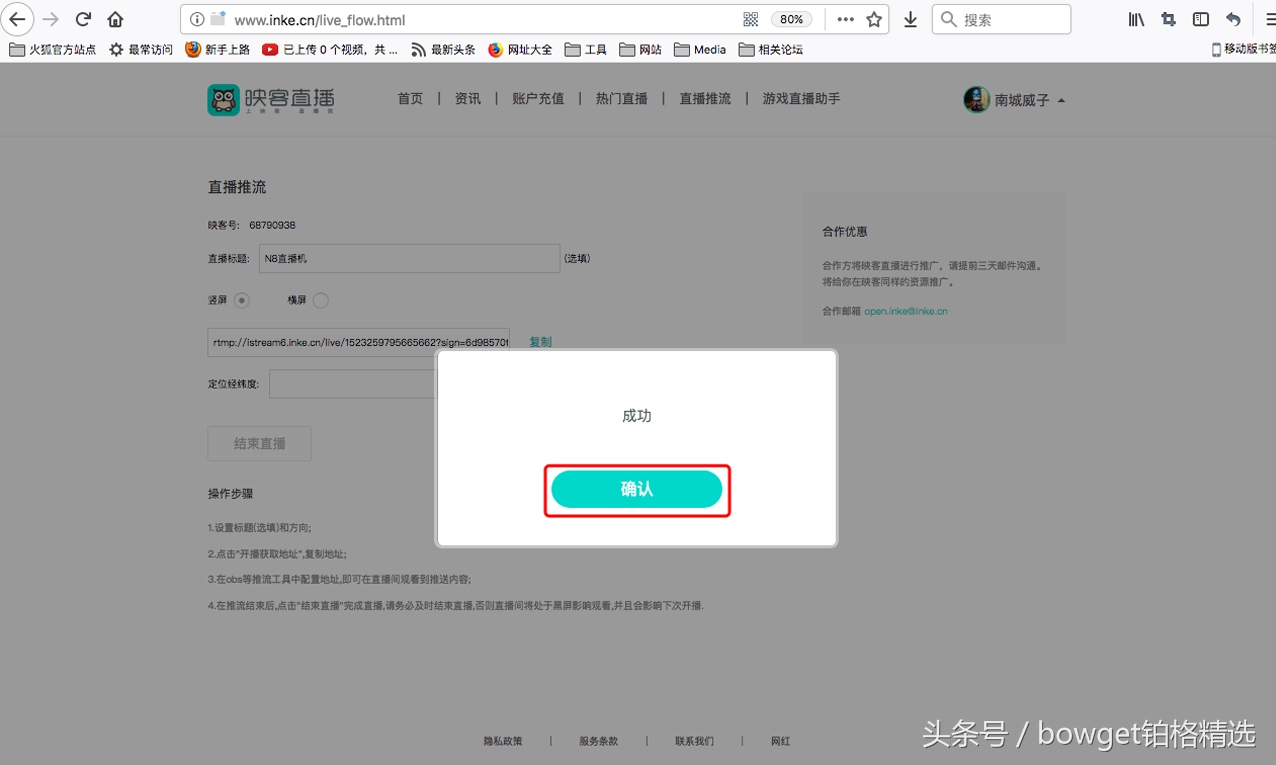Click the 南城威子 user avatar

point(976,99)
